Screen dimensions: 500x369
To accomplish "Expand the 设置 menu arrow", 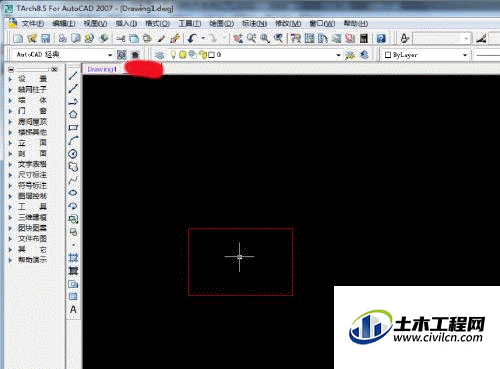I will tap(10, 79).
